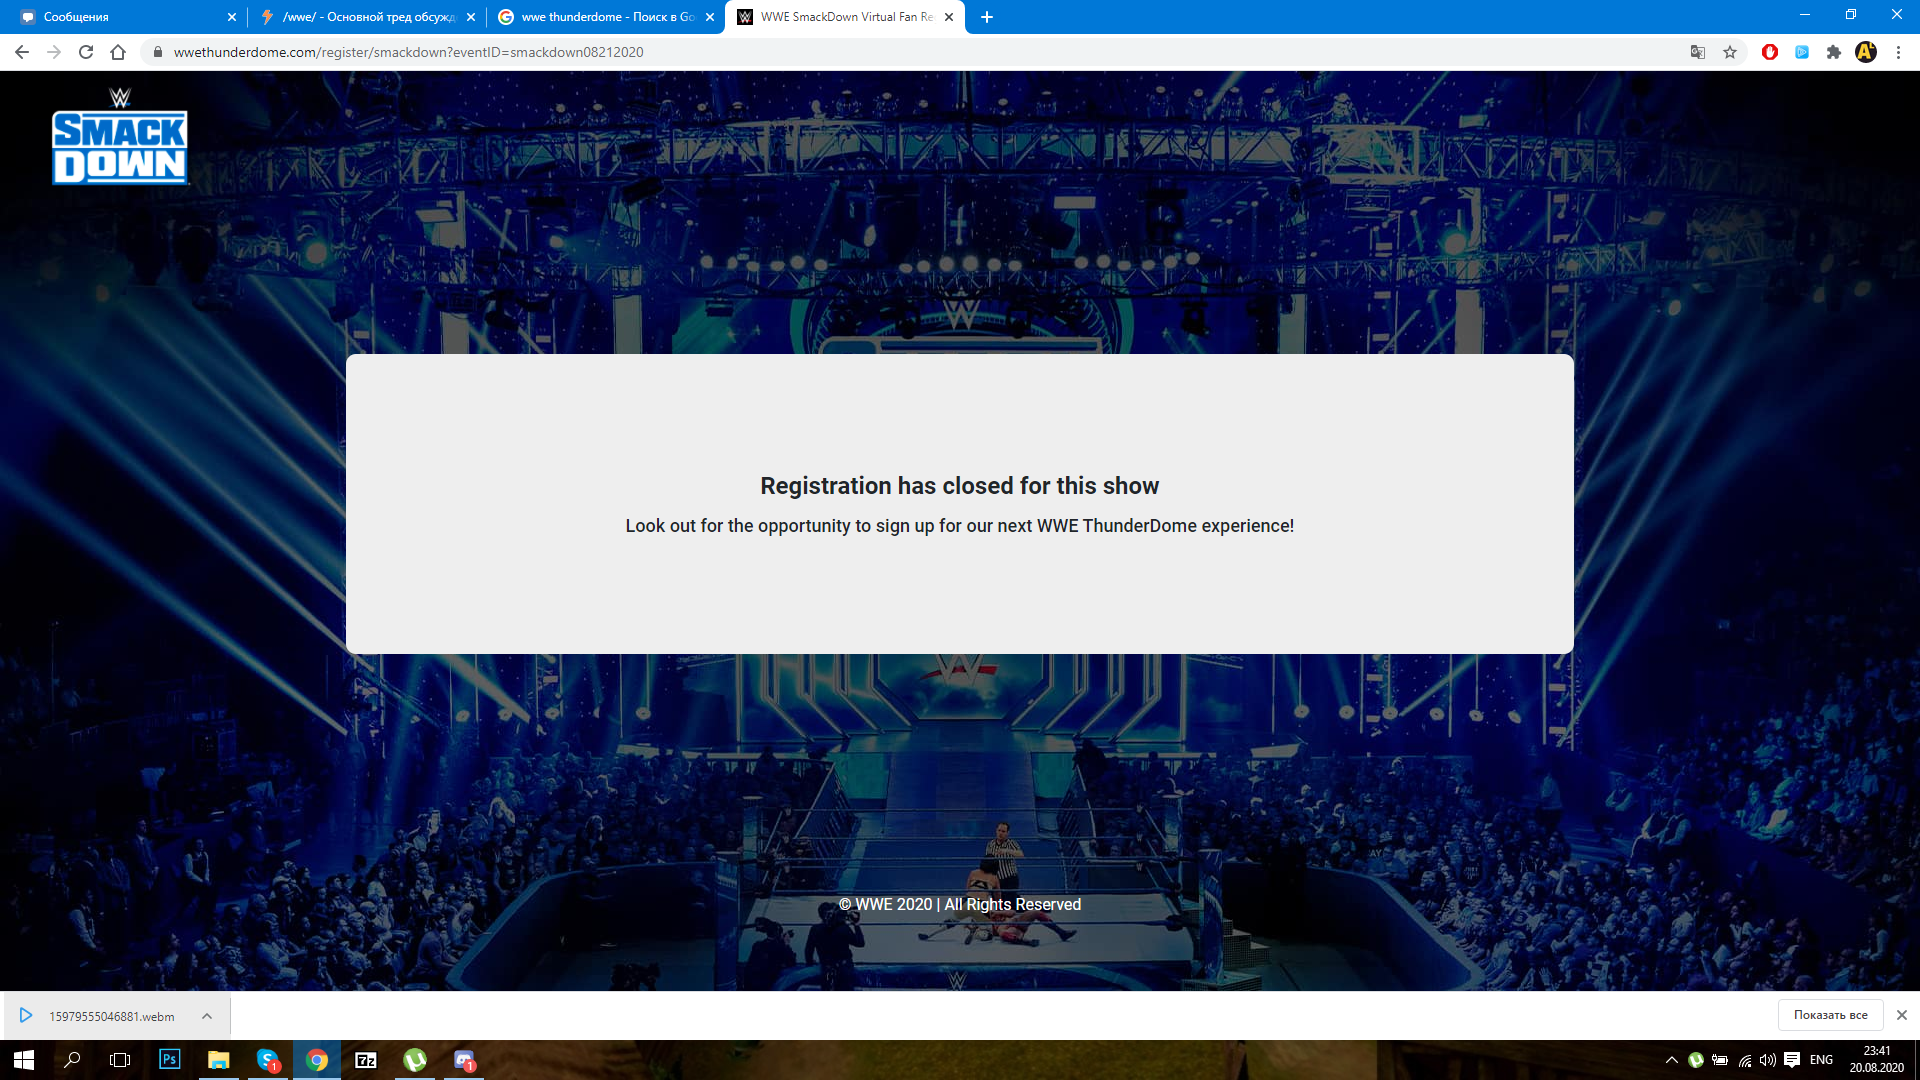This screenshot has width=1920, height=1080.
Task: Bookmark this page with star icon
Action: pyautogui.click(x=1730, y=52)
